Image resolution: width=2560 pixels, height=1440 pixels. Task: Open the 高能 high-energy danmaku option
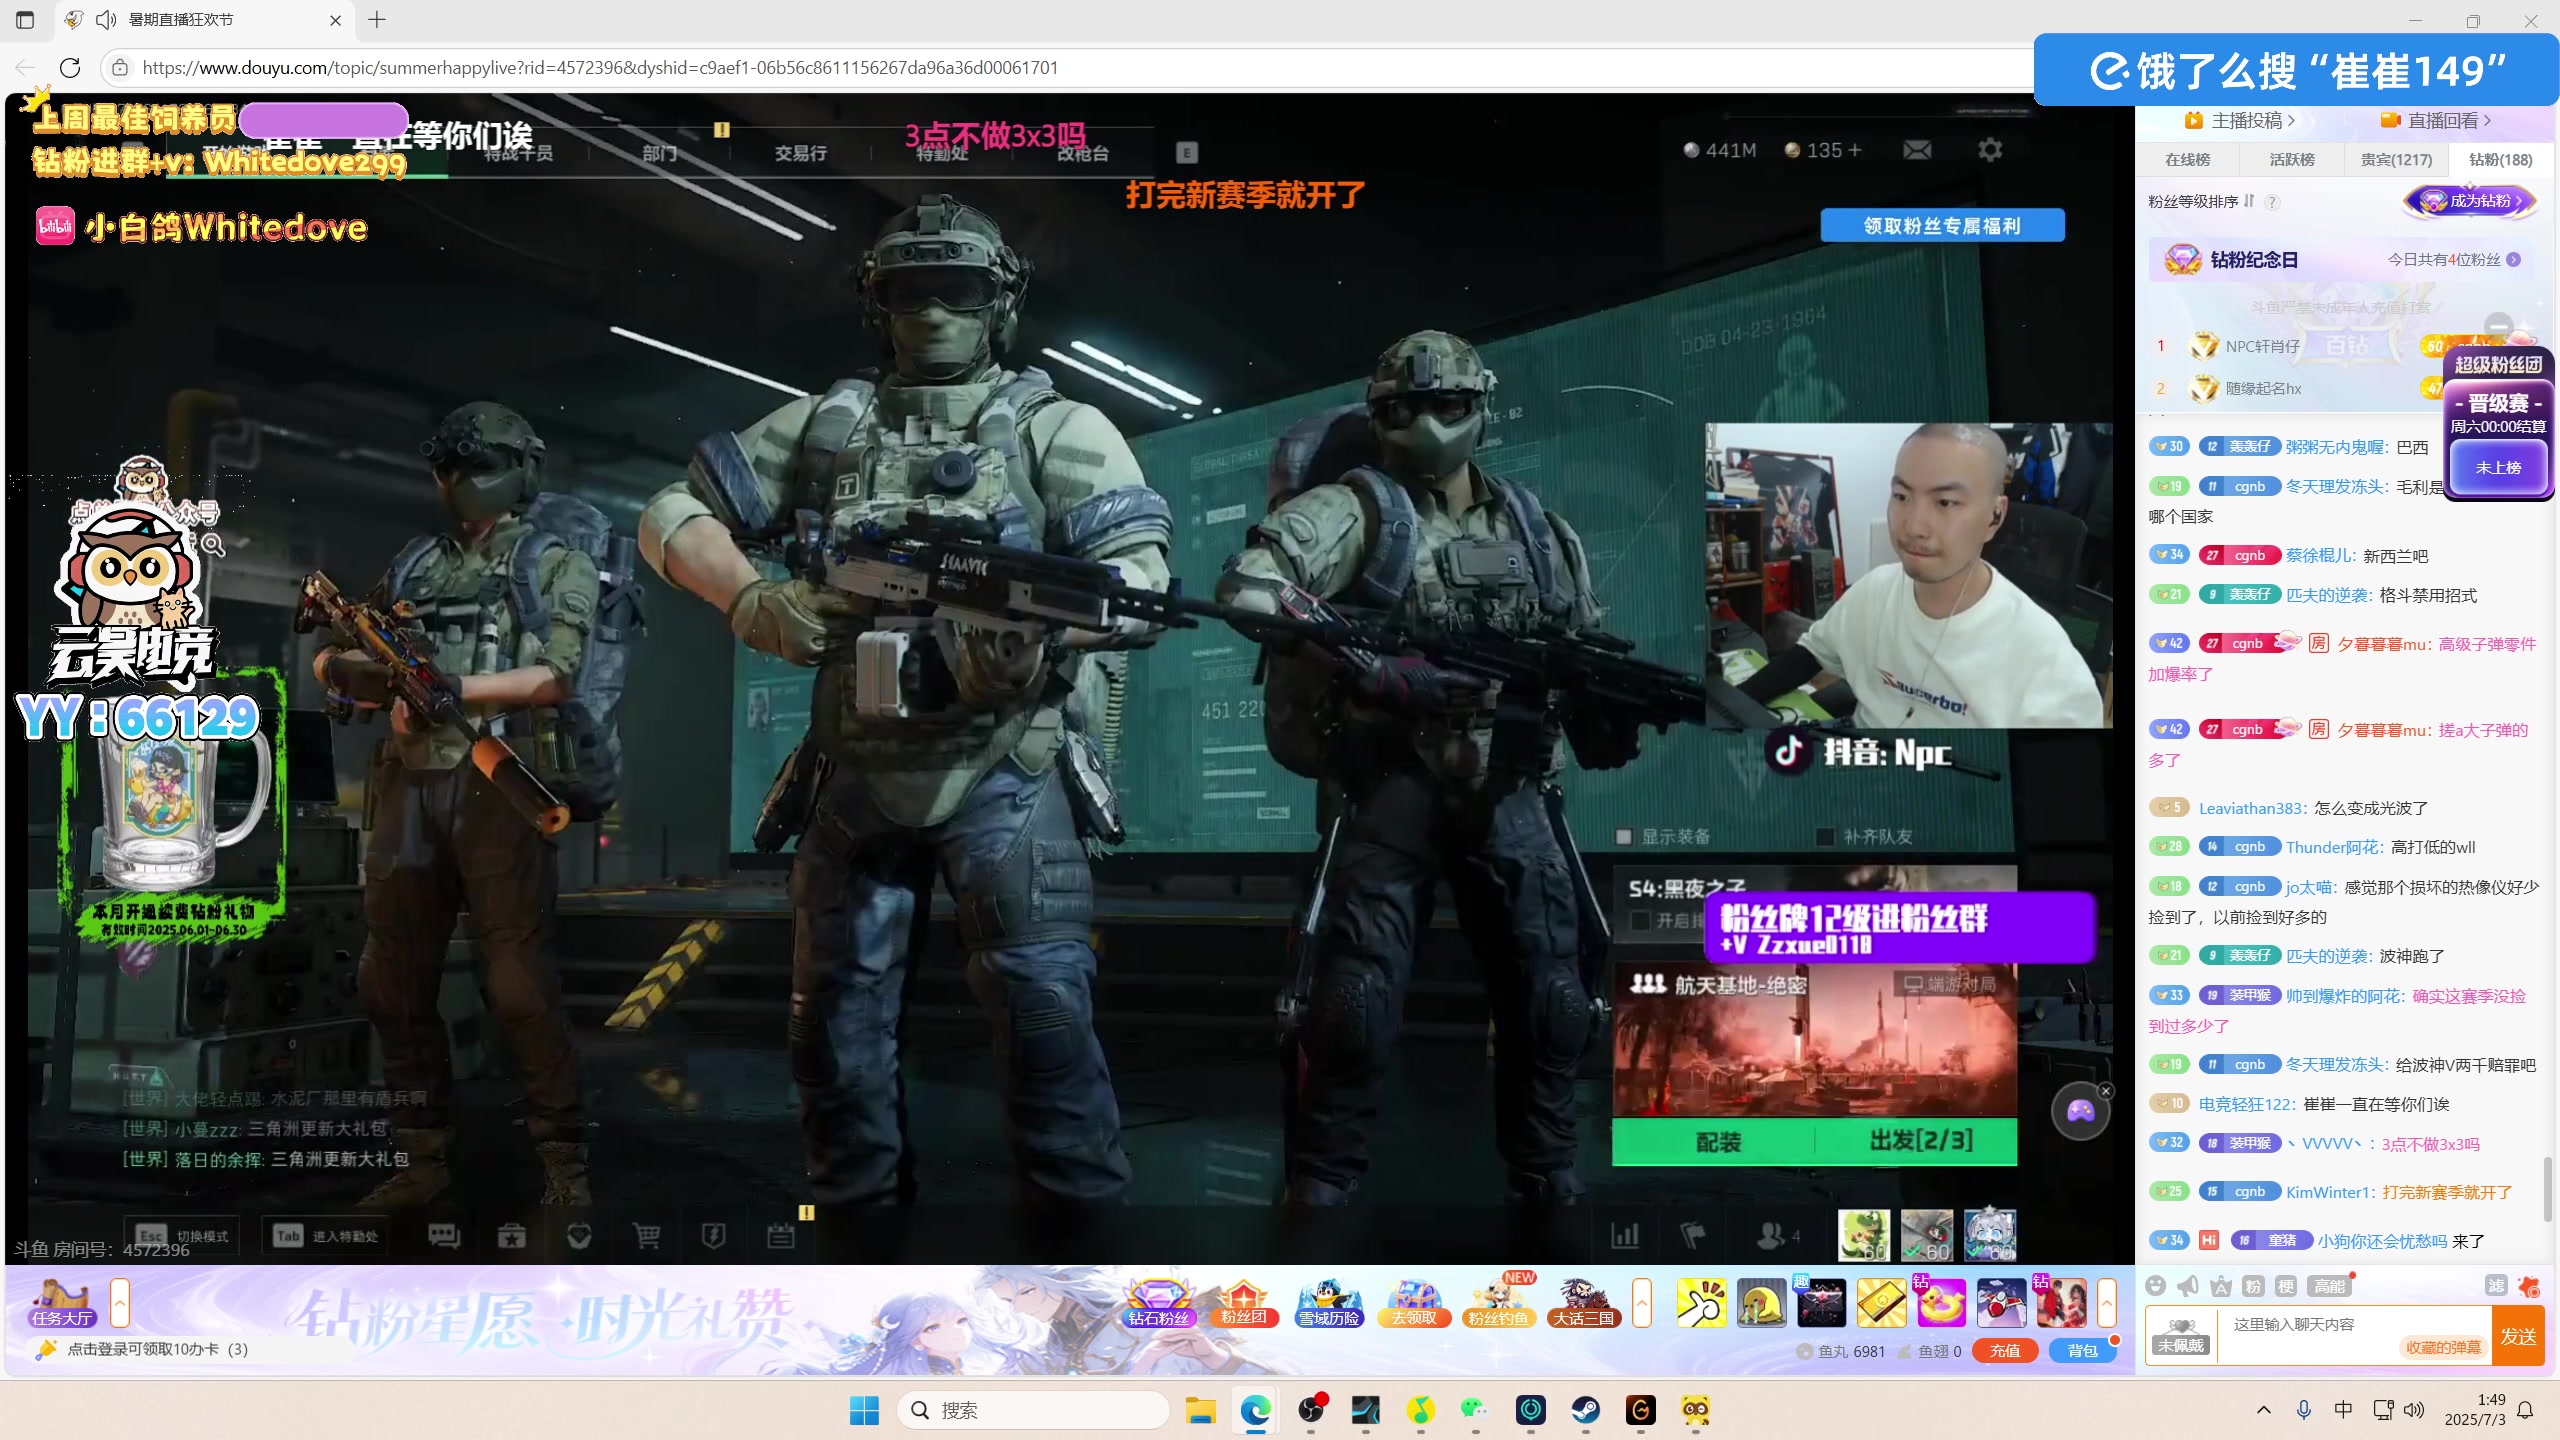coord(2329,1286)
